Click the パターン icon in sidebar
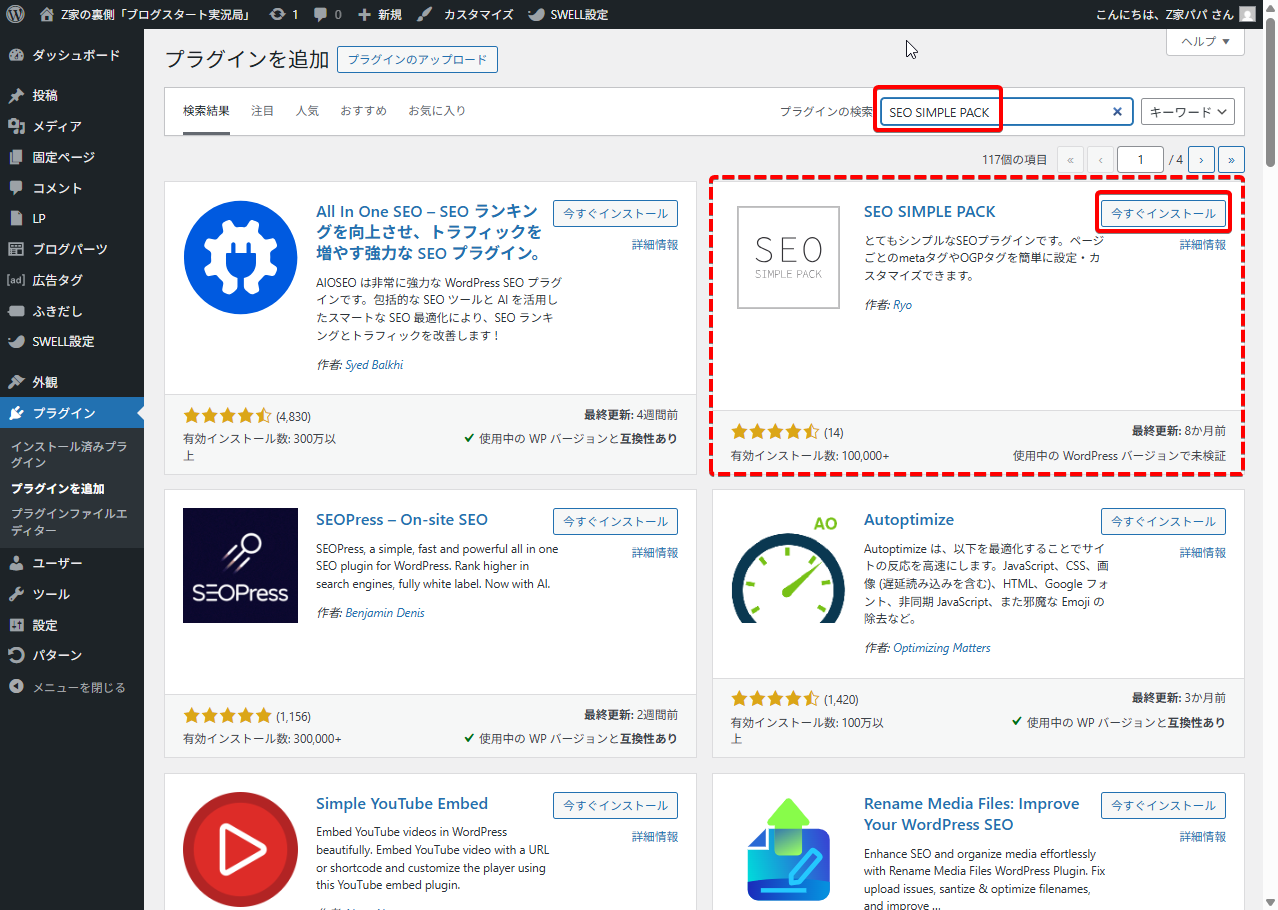 (16, 655)
